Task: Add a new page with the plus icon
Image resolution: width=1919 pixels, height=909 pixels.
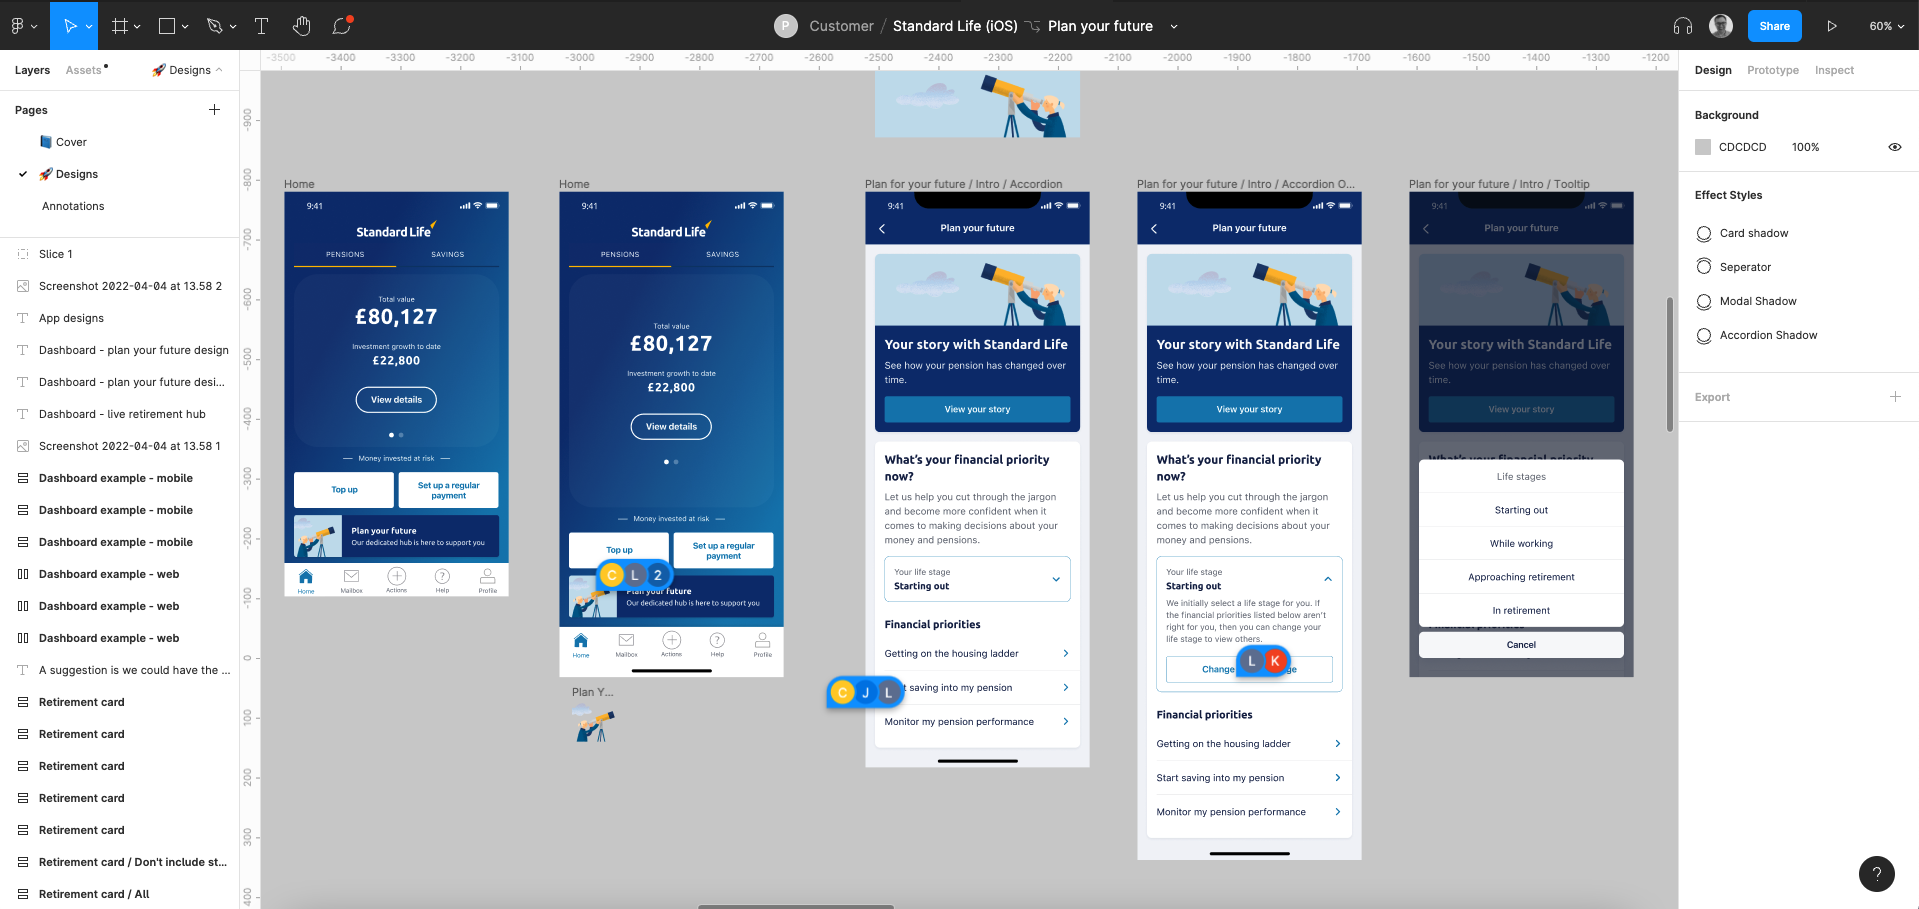Action: [214, 110]
